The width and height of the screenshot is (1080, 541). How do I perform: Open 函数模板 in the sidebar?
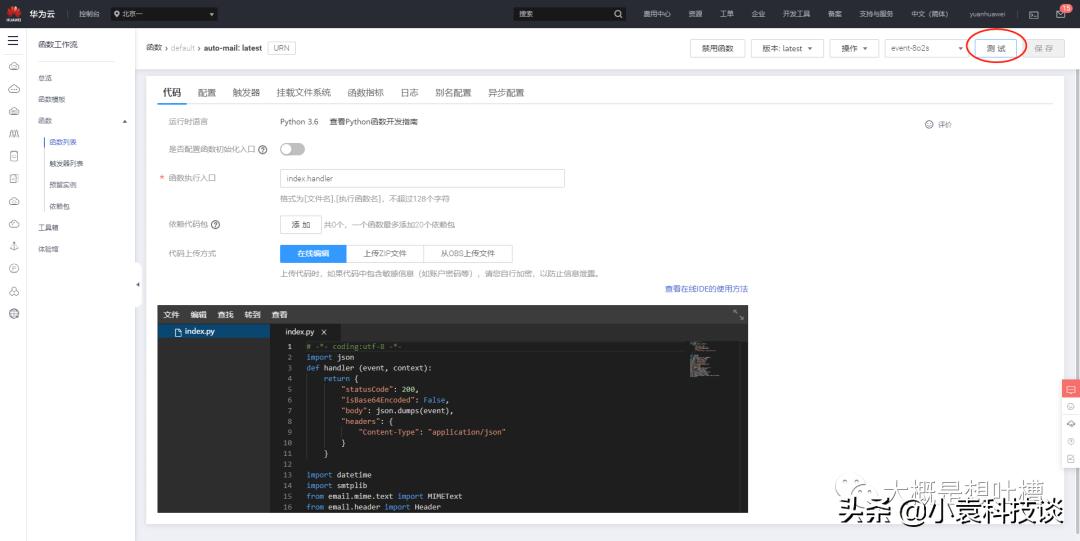(52, 99)
